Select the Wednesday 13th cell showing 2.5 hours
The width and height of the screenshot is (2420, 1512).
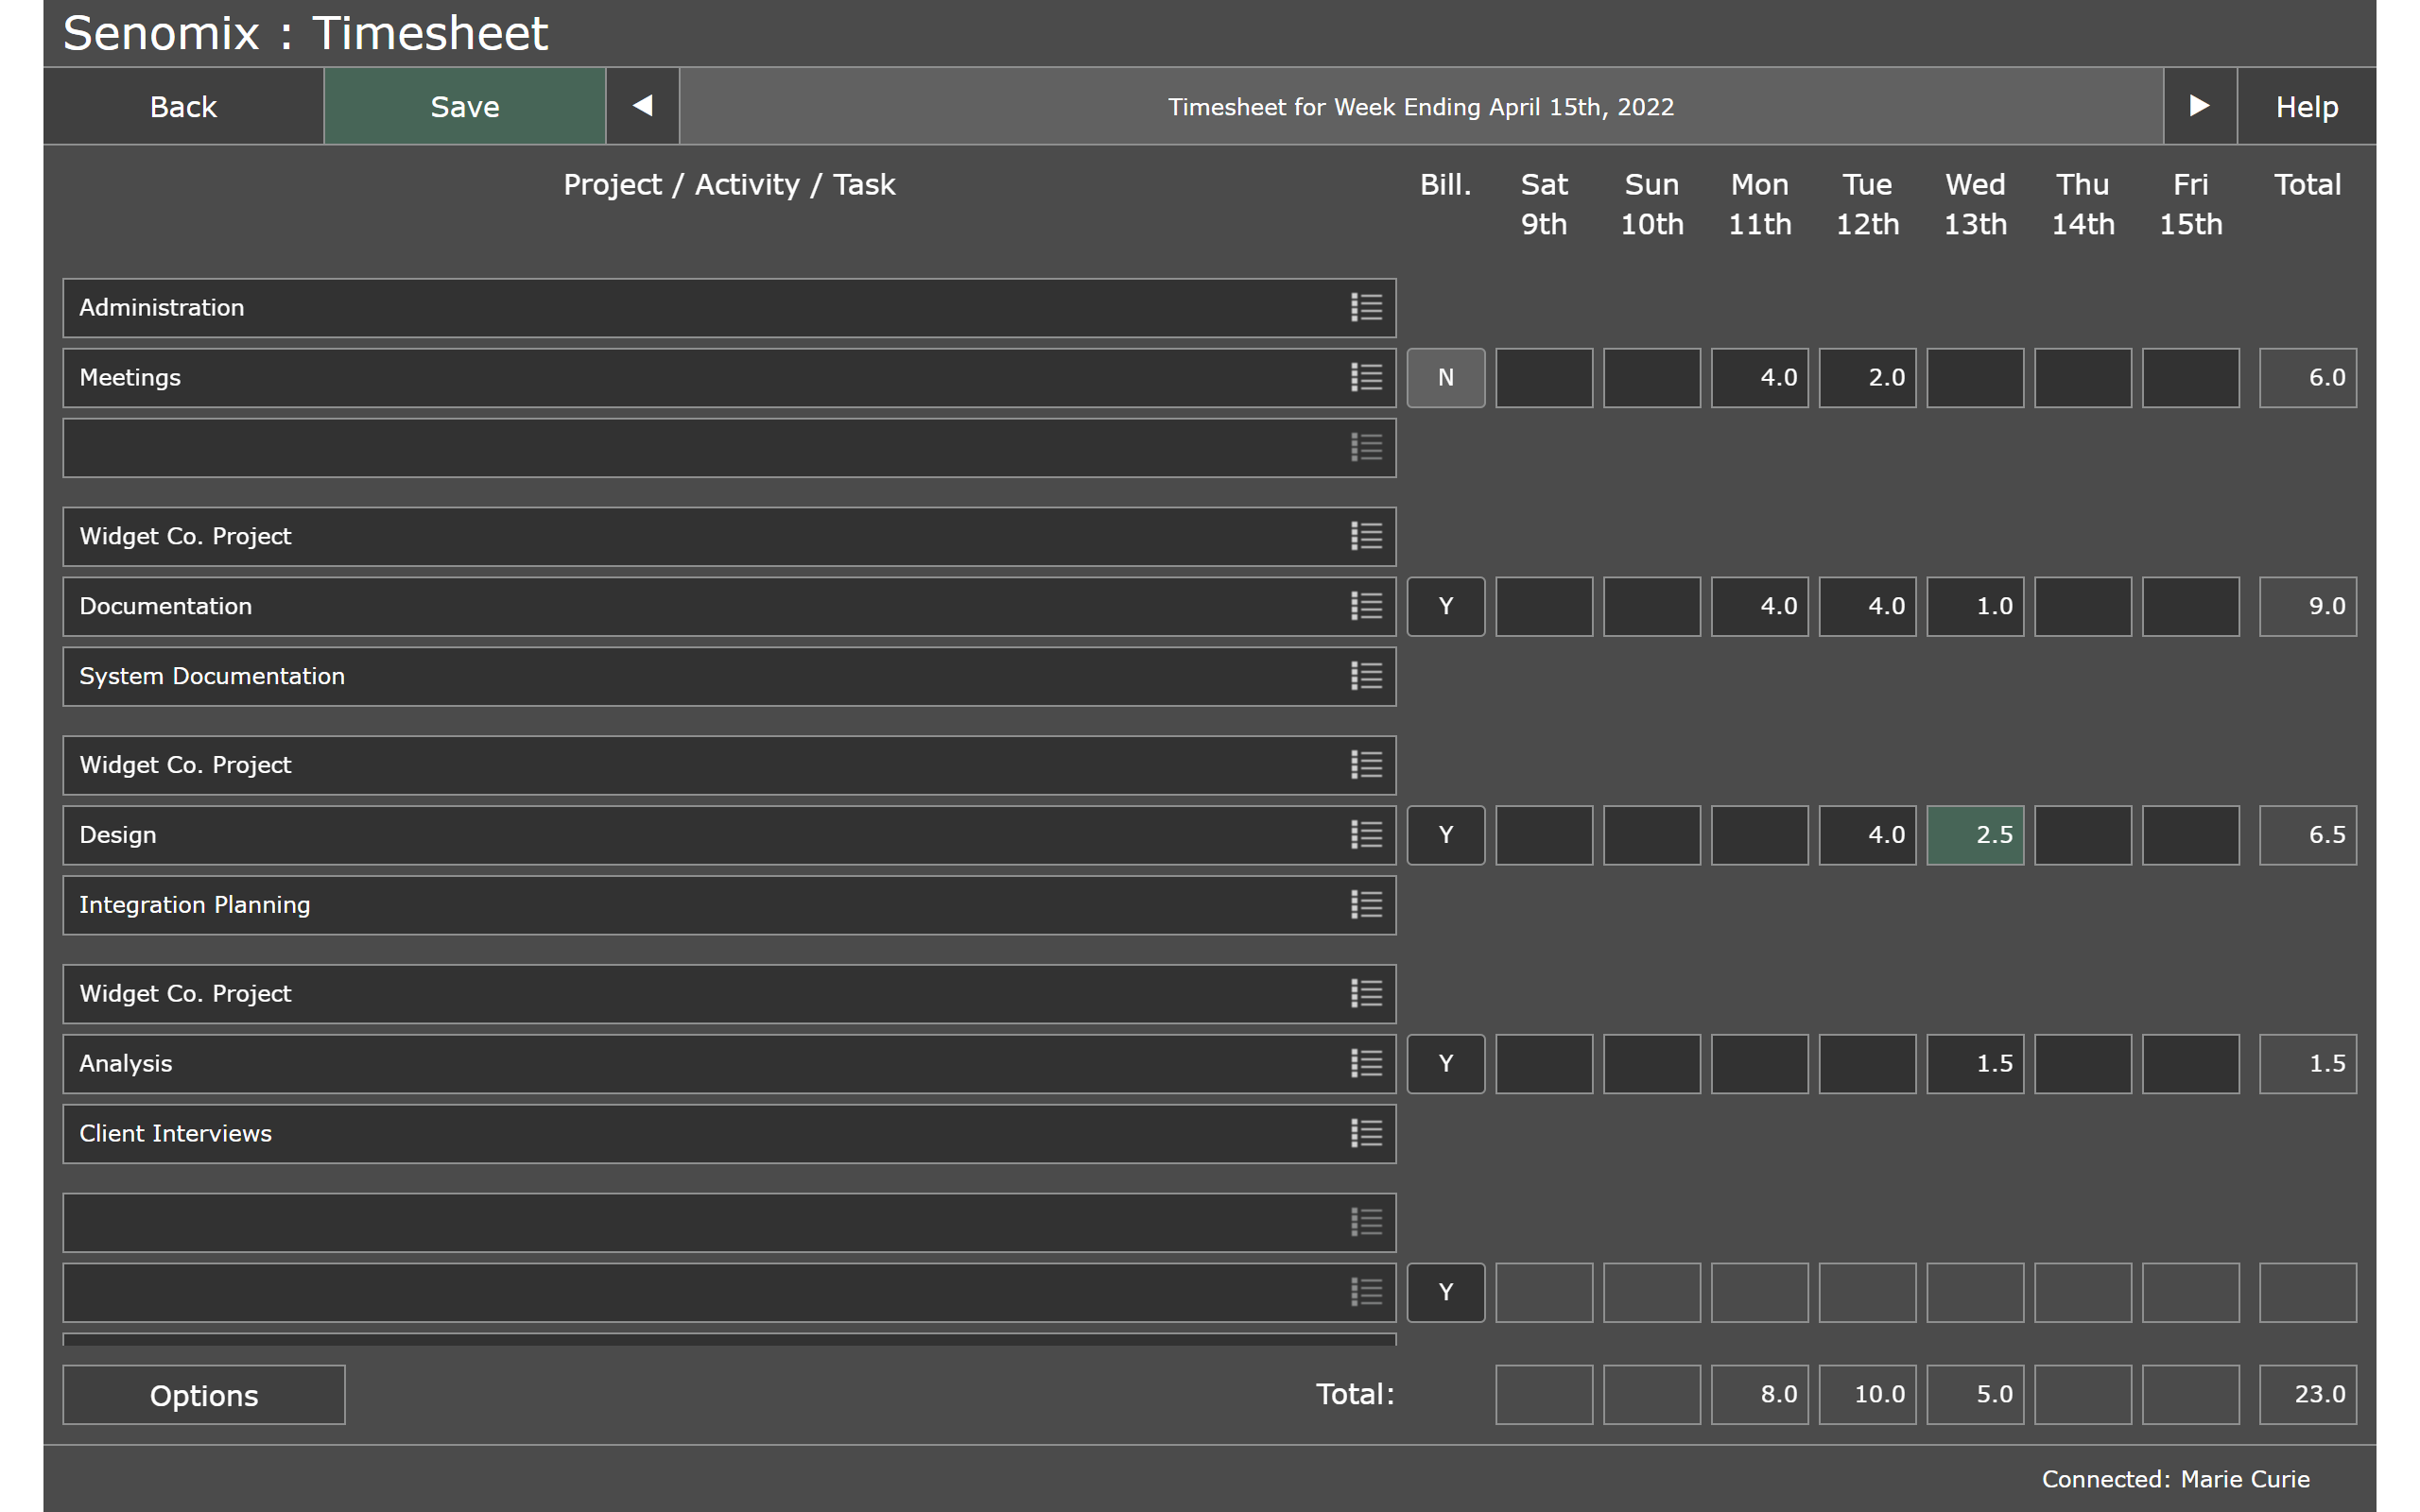point(1974,835)
